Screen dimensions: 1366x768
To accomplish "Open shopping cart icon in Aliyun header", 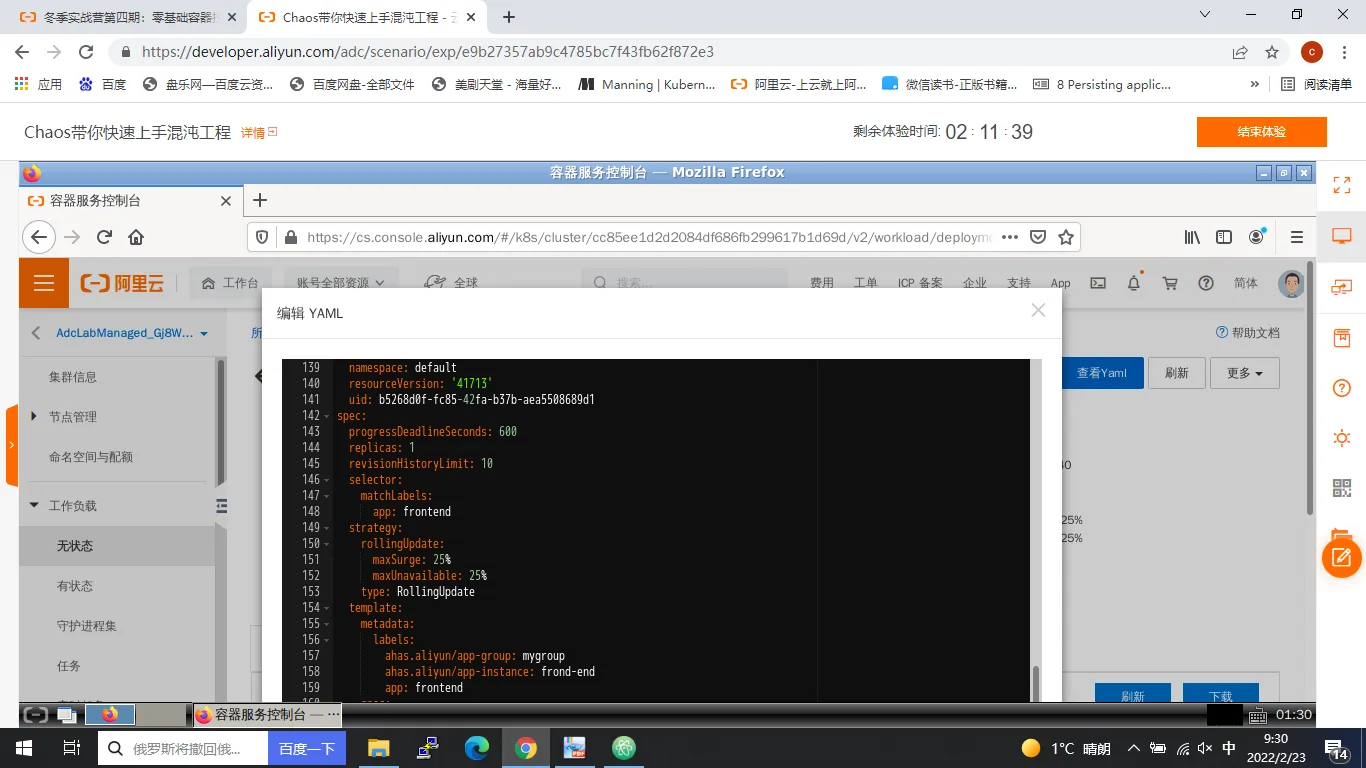I will click(x=1170, y=283).
